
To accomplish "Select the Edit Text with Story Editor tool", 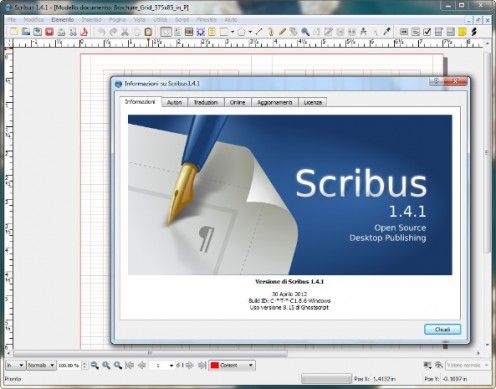I will pyautogui.click(x=328, y=32).
